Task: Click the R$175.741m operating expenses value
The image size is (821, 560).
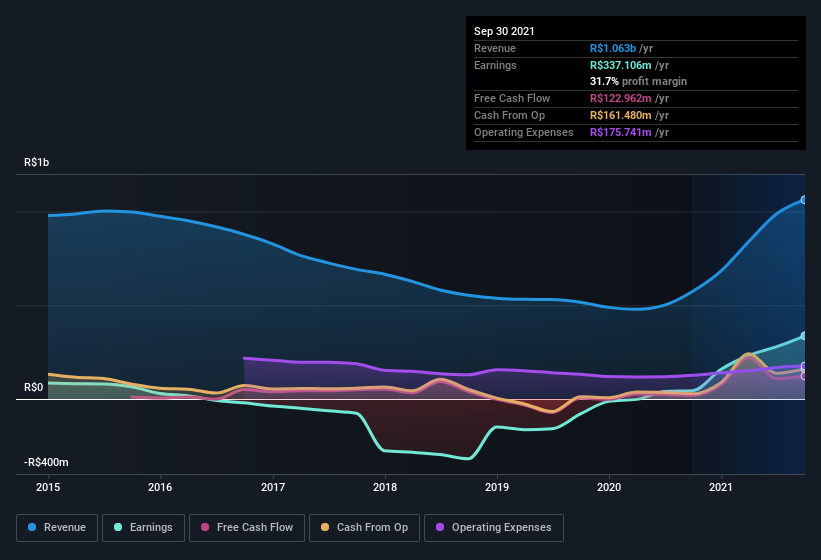Action: click(620, 132)
